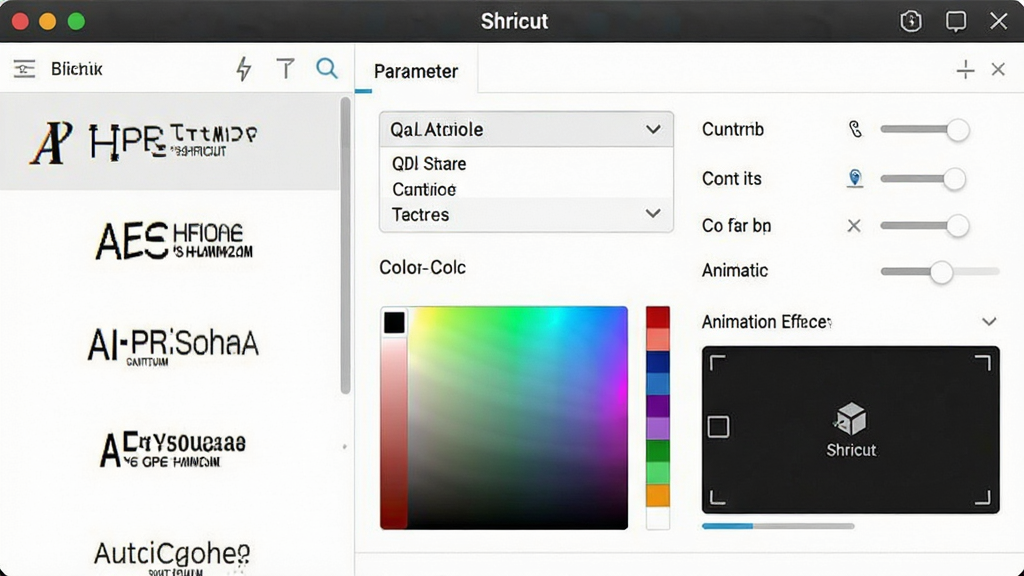Select the text T tool icon

point(285,69)
